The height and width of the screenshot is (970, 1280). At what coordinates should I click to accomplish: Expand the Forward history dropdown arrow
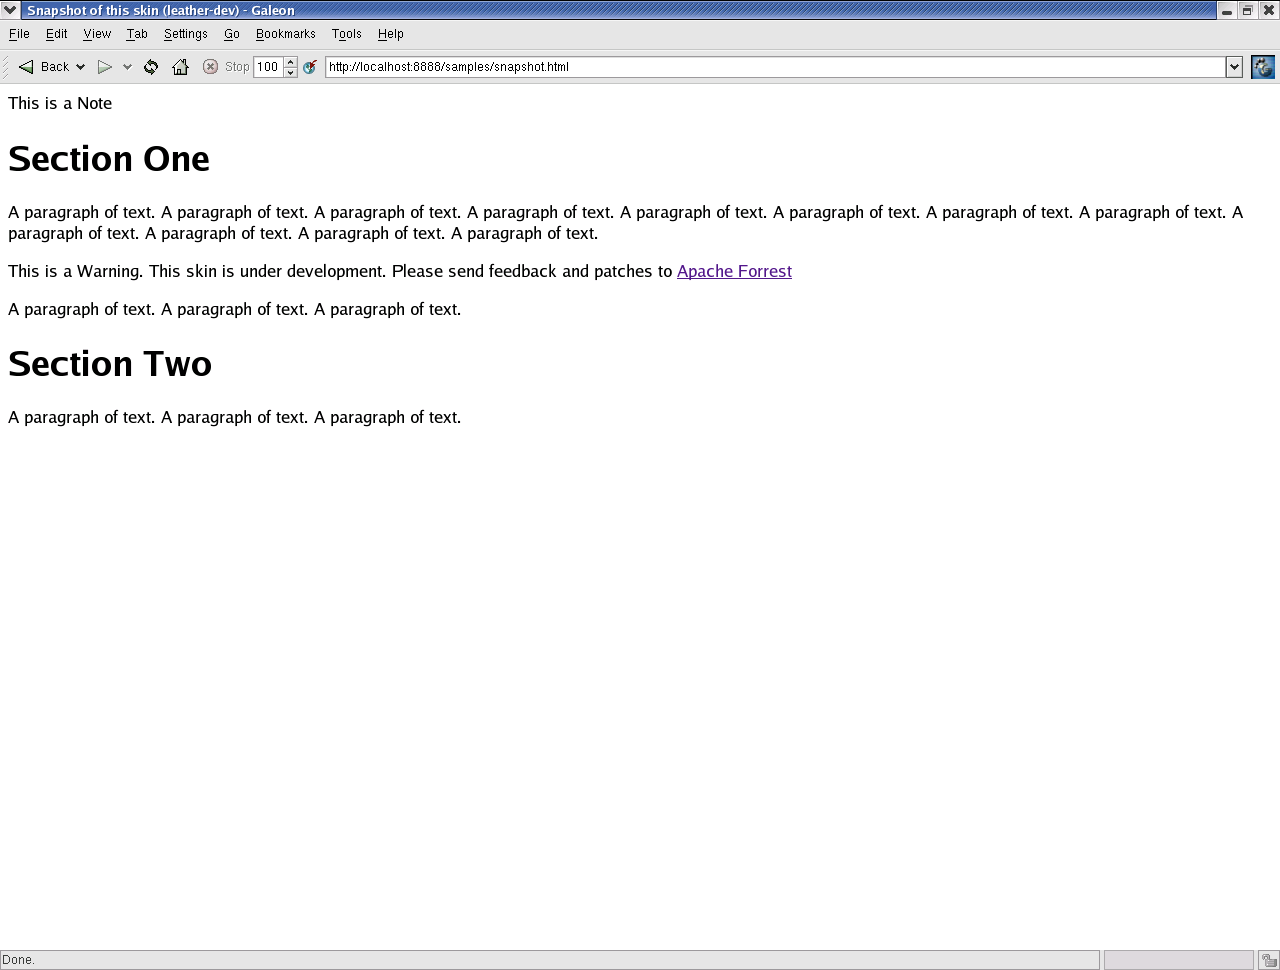(127, 67)
